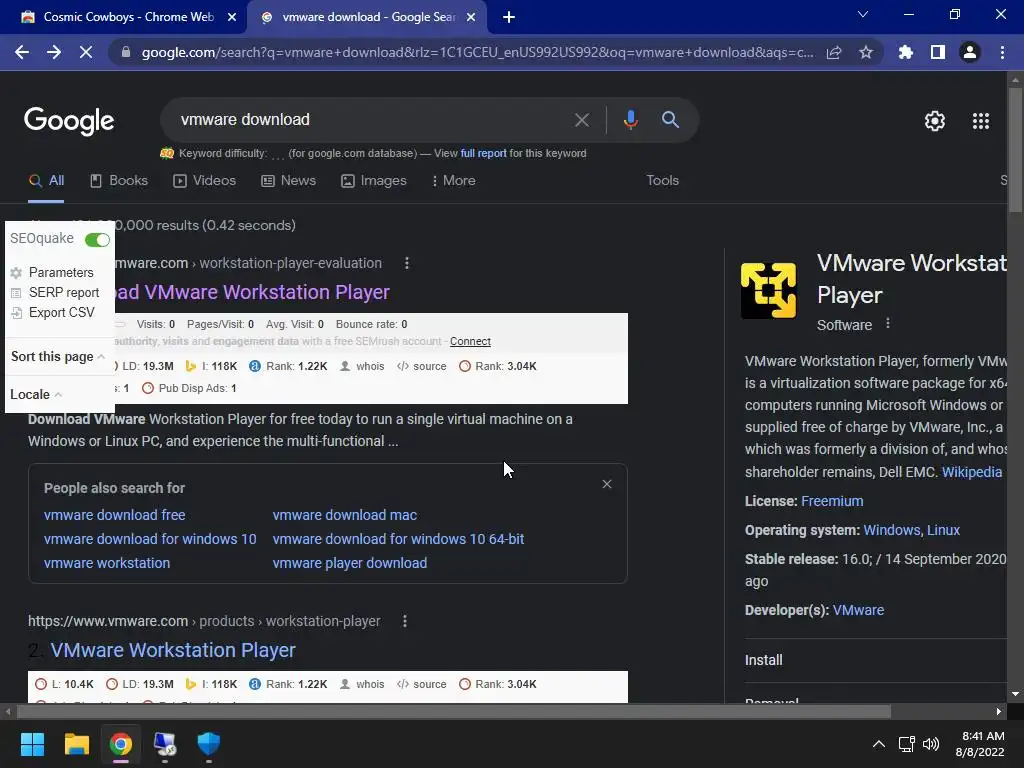The height and width of the screenshot is (768, 1024).
Task: Switch to the Images tab
Action: pyautogui.click(x=374, y=181)
